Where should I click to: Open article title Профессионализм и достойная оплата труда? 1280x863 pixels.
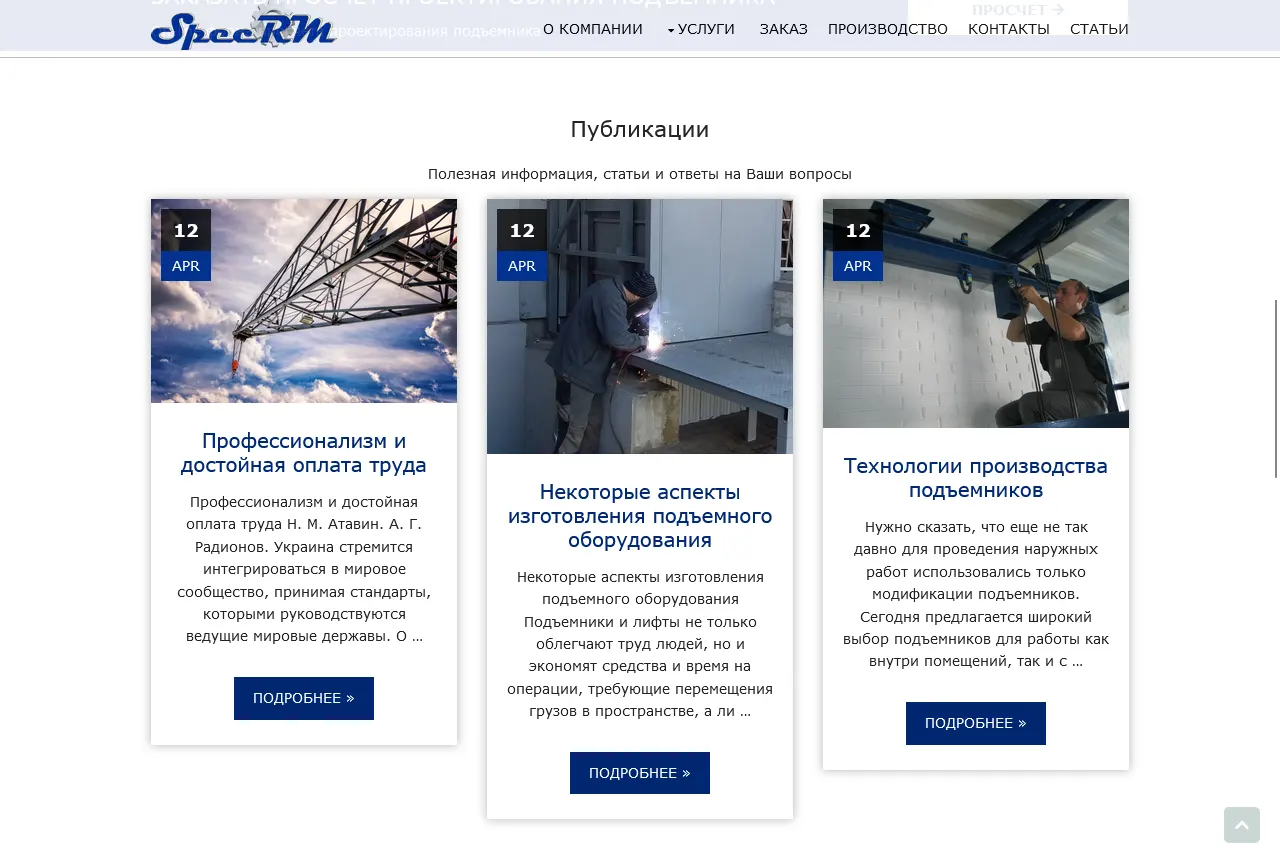point(303,453)
